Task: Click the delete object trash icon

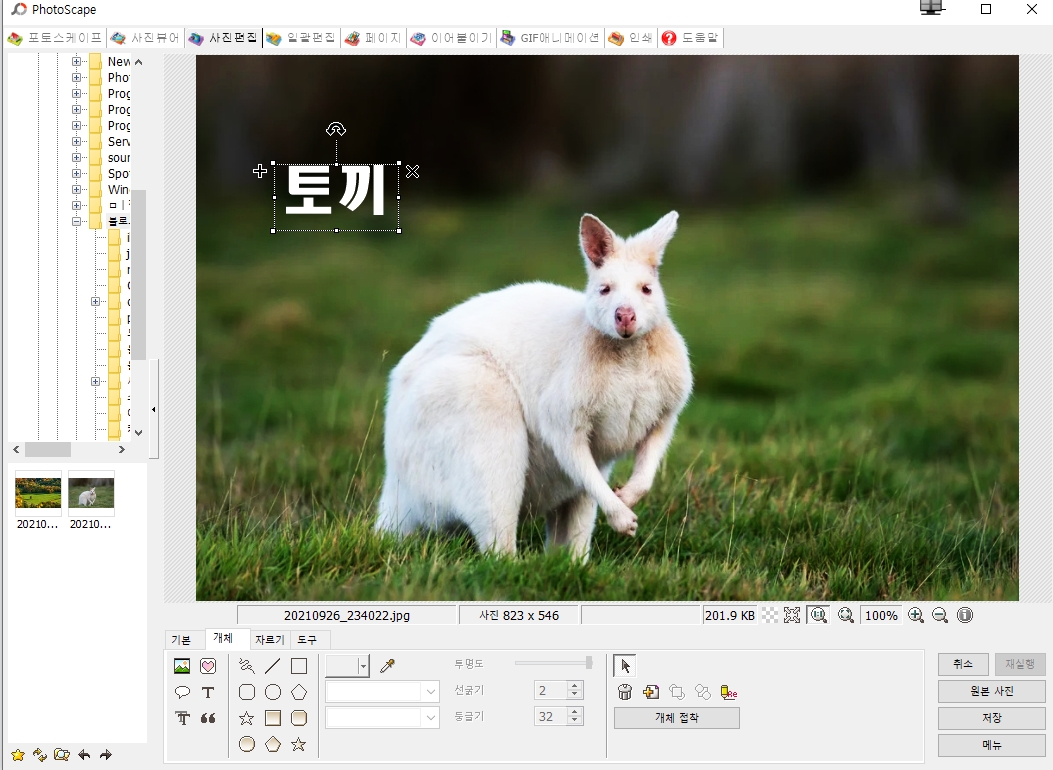Action: click(625, 691)
